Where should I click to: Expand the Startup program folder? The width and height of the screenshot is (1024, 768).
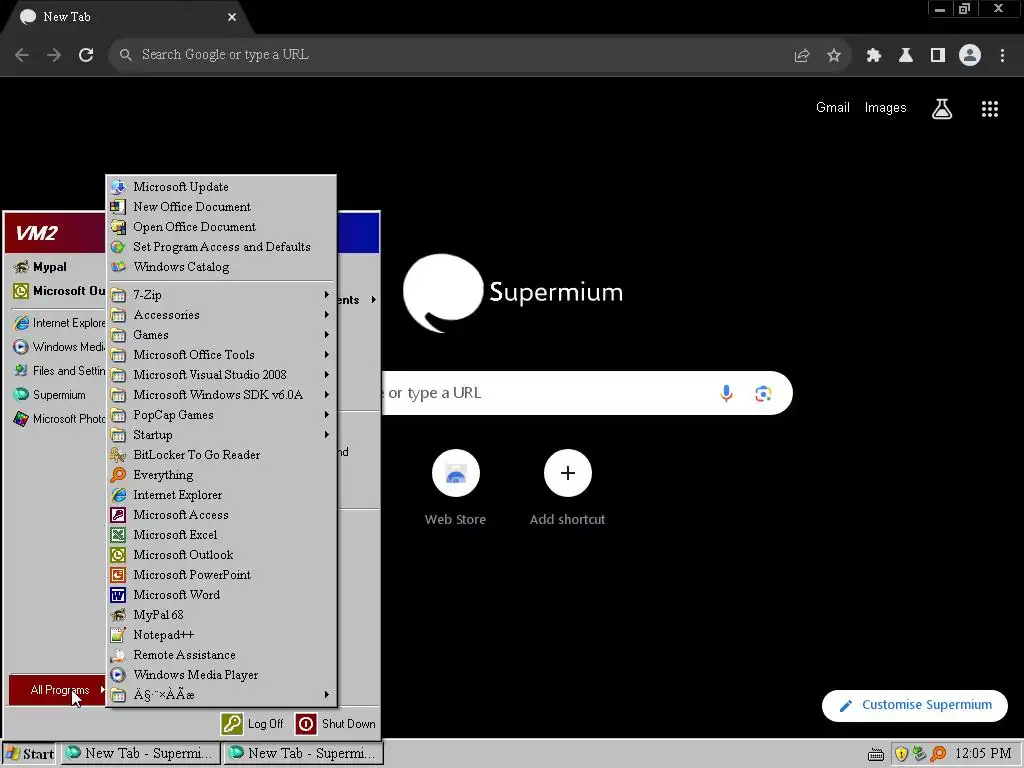point(222,435)
